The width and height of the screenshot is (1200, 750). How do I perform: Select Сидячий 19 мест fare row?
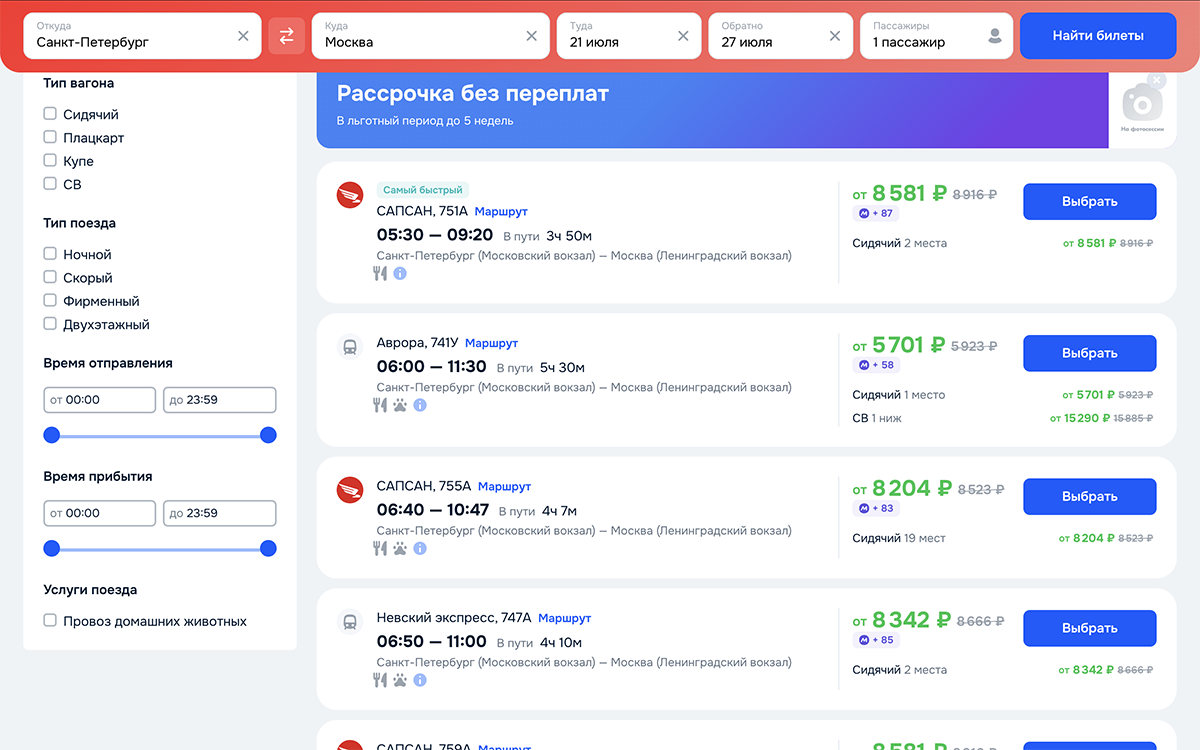(1002, 538)
